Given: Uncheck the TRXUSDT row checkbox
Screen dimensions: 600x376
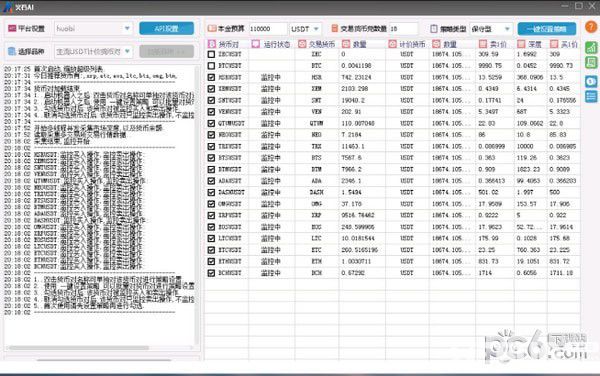Looking at the screenshot, I should click(x=211, y=146).
